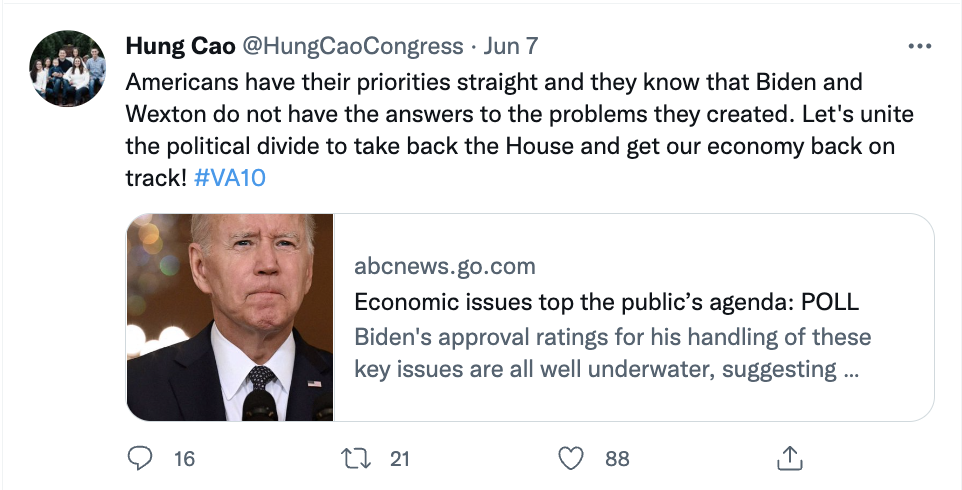Screen dimensions: 962x490
Task: Open the abcnews.go.com domain link
Action: (445, 266)
